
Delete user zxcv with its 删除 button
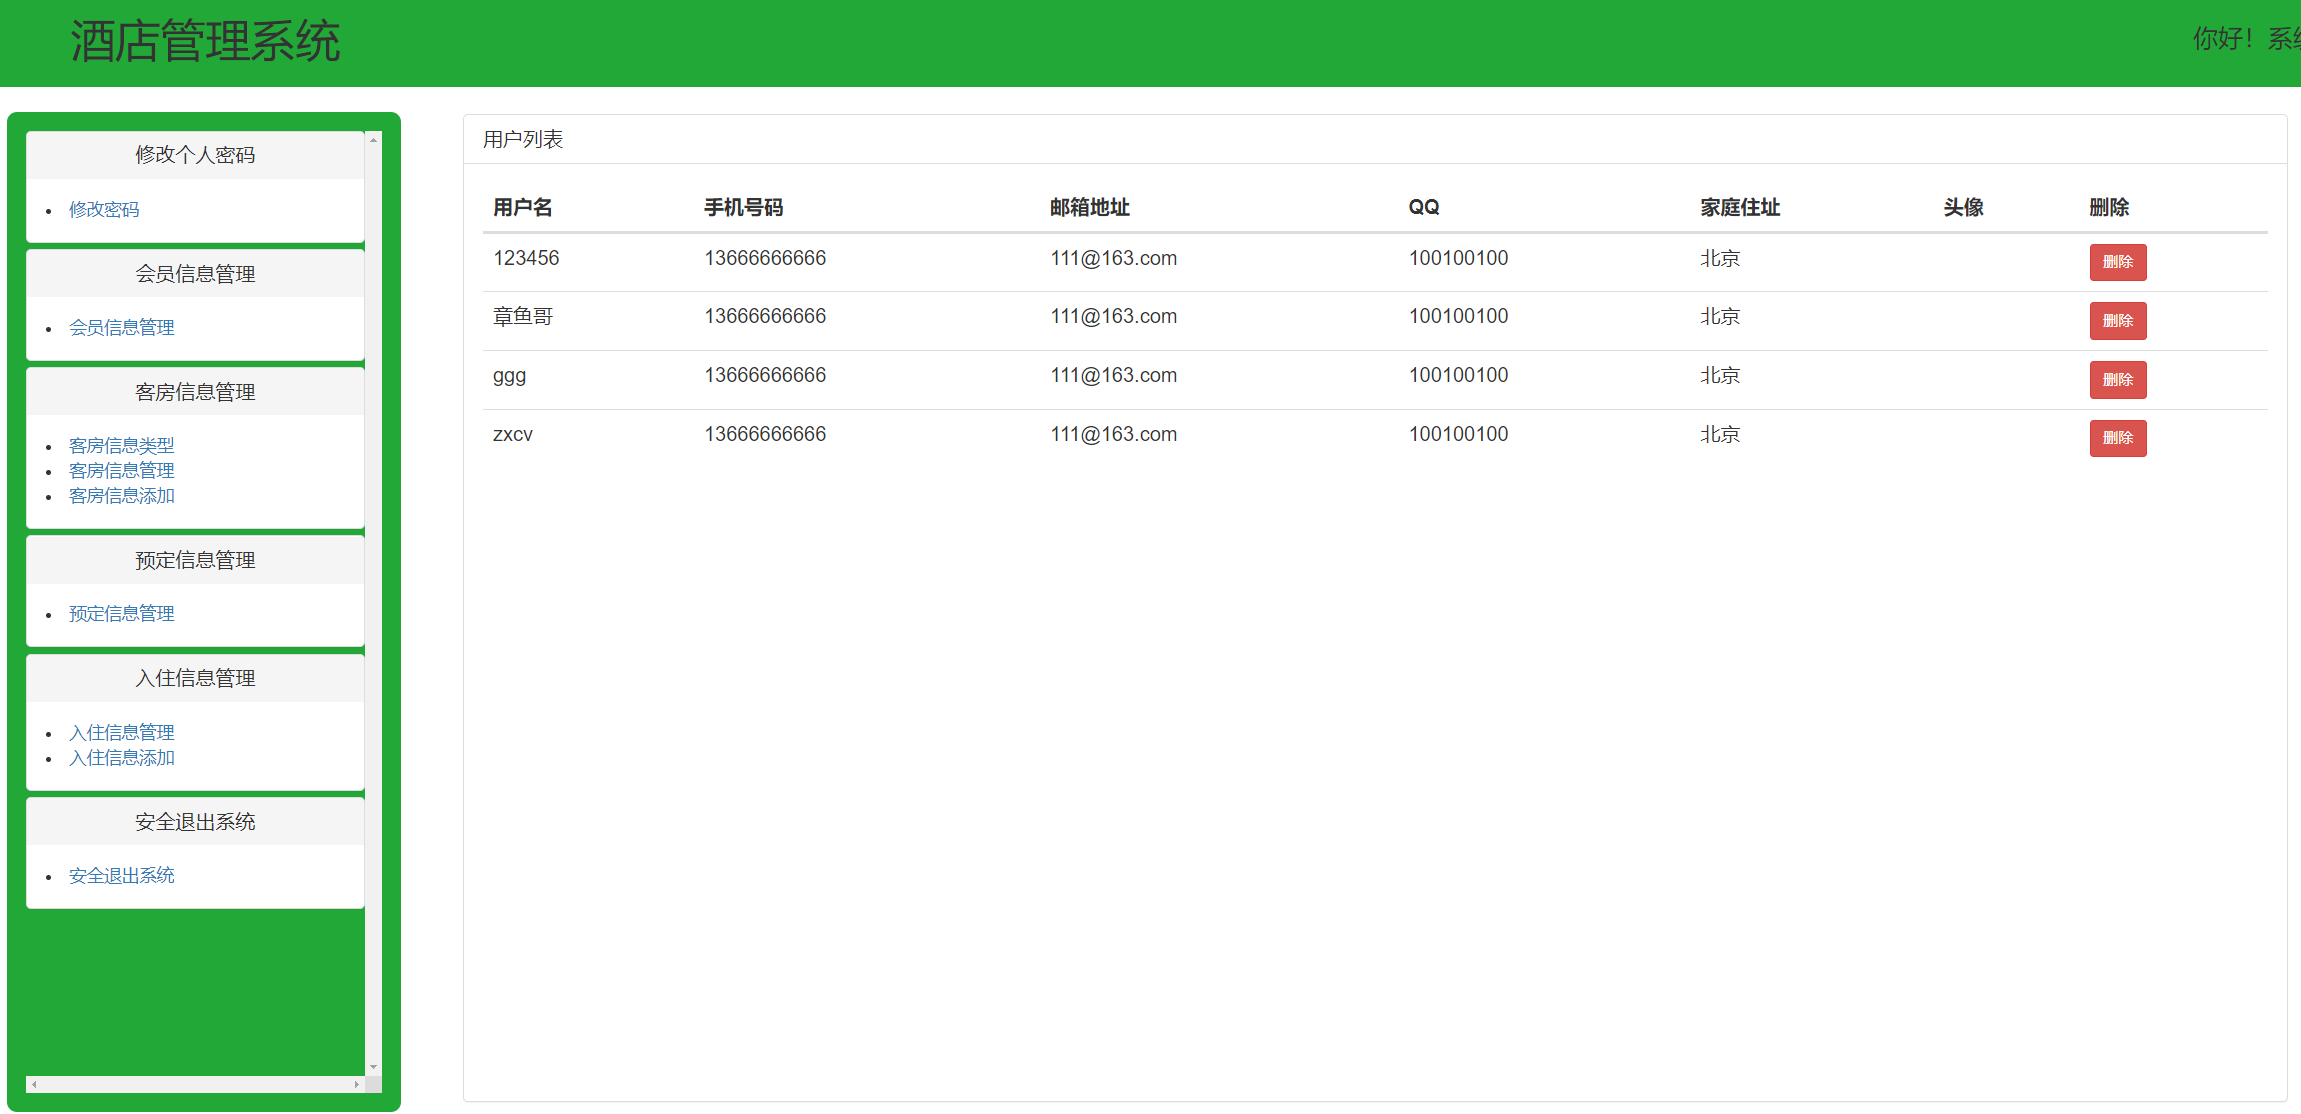(2117, 438)
